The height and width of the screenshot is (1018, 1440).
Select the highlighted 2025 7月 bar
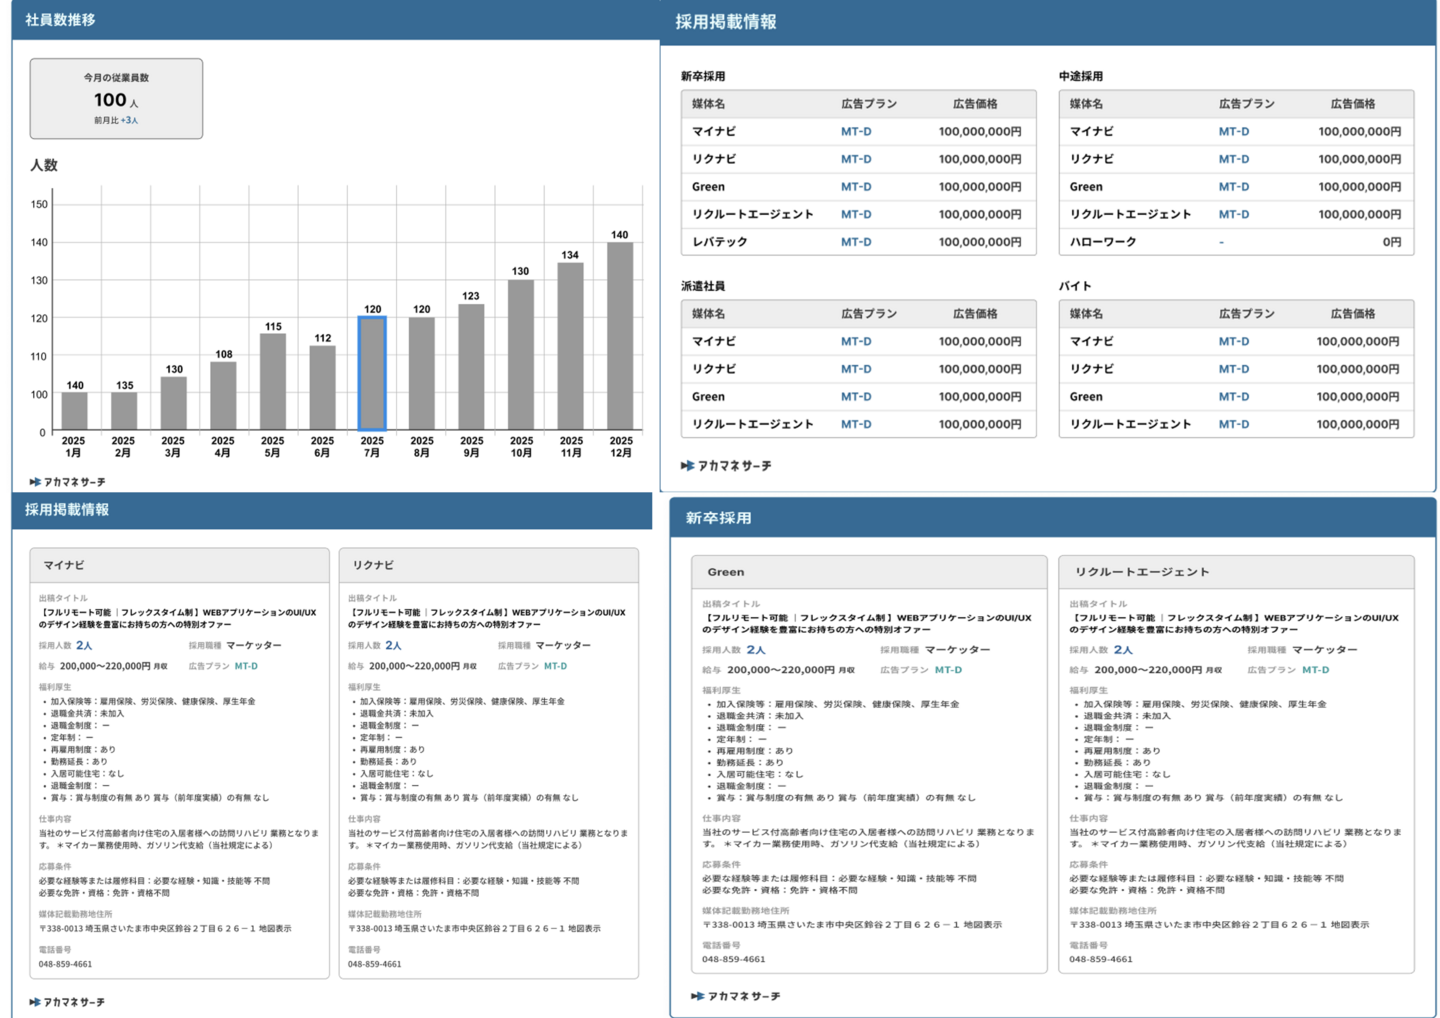coord(372,374)
